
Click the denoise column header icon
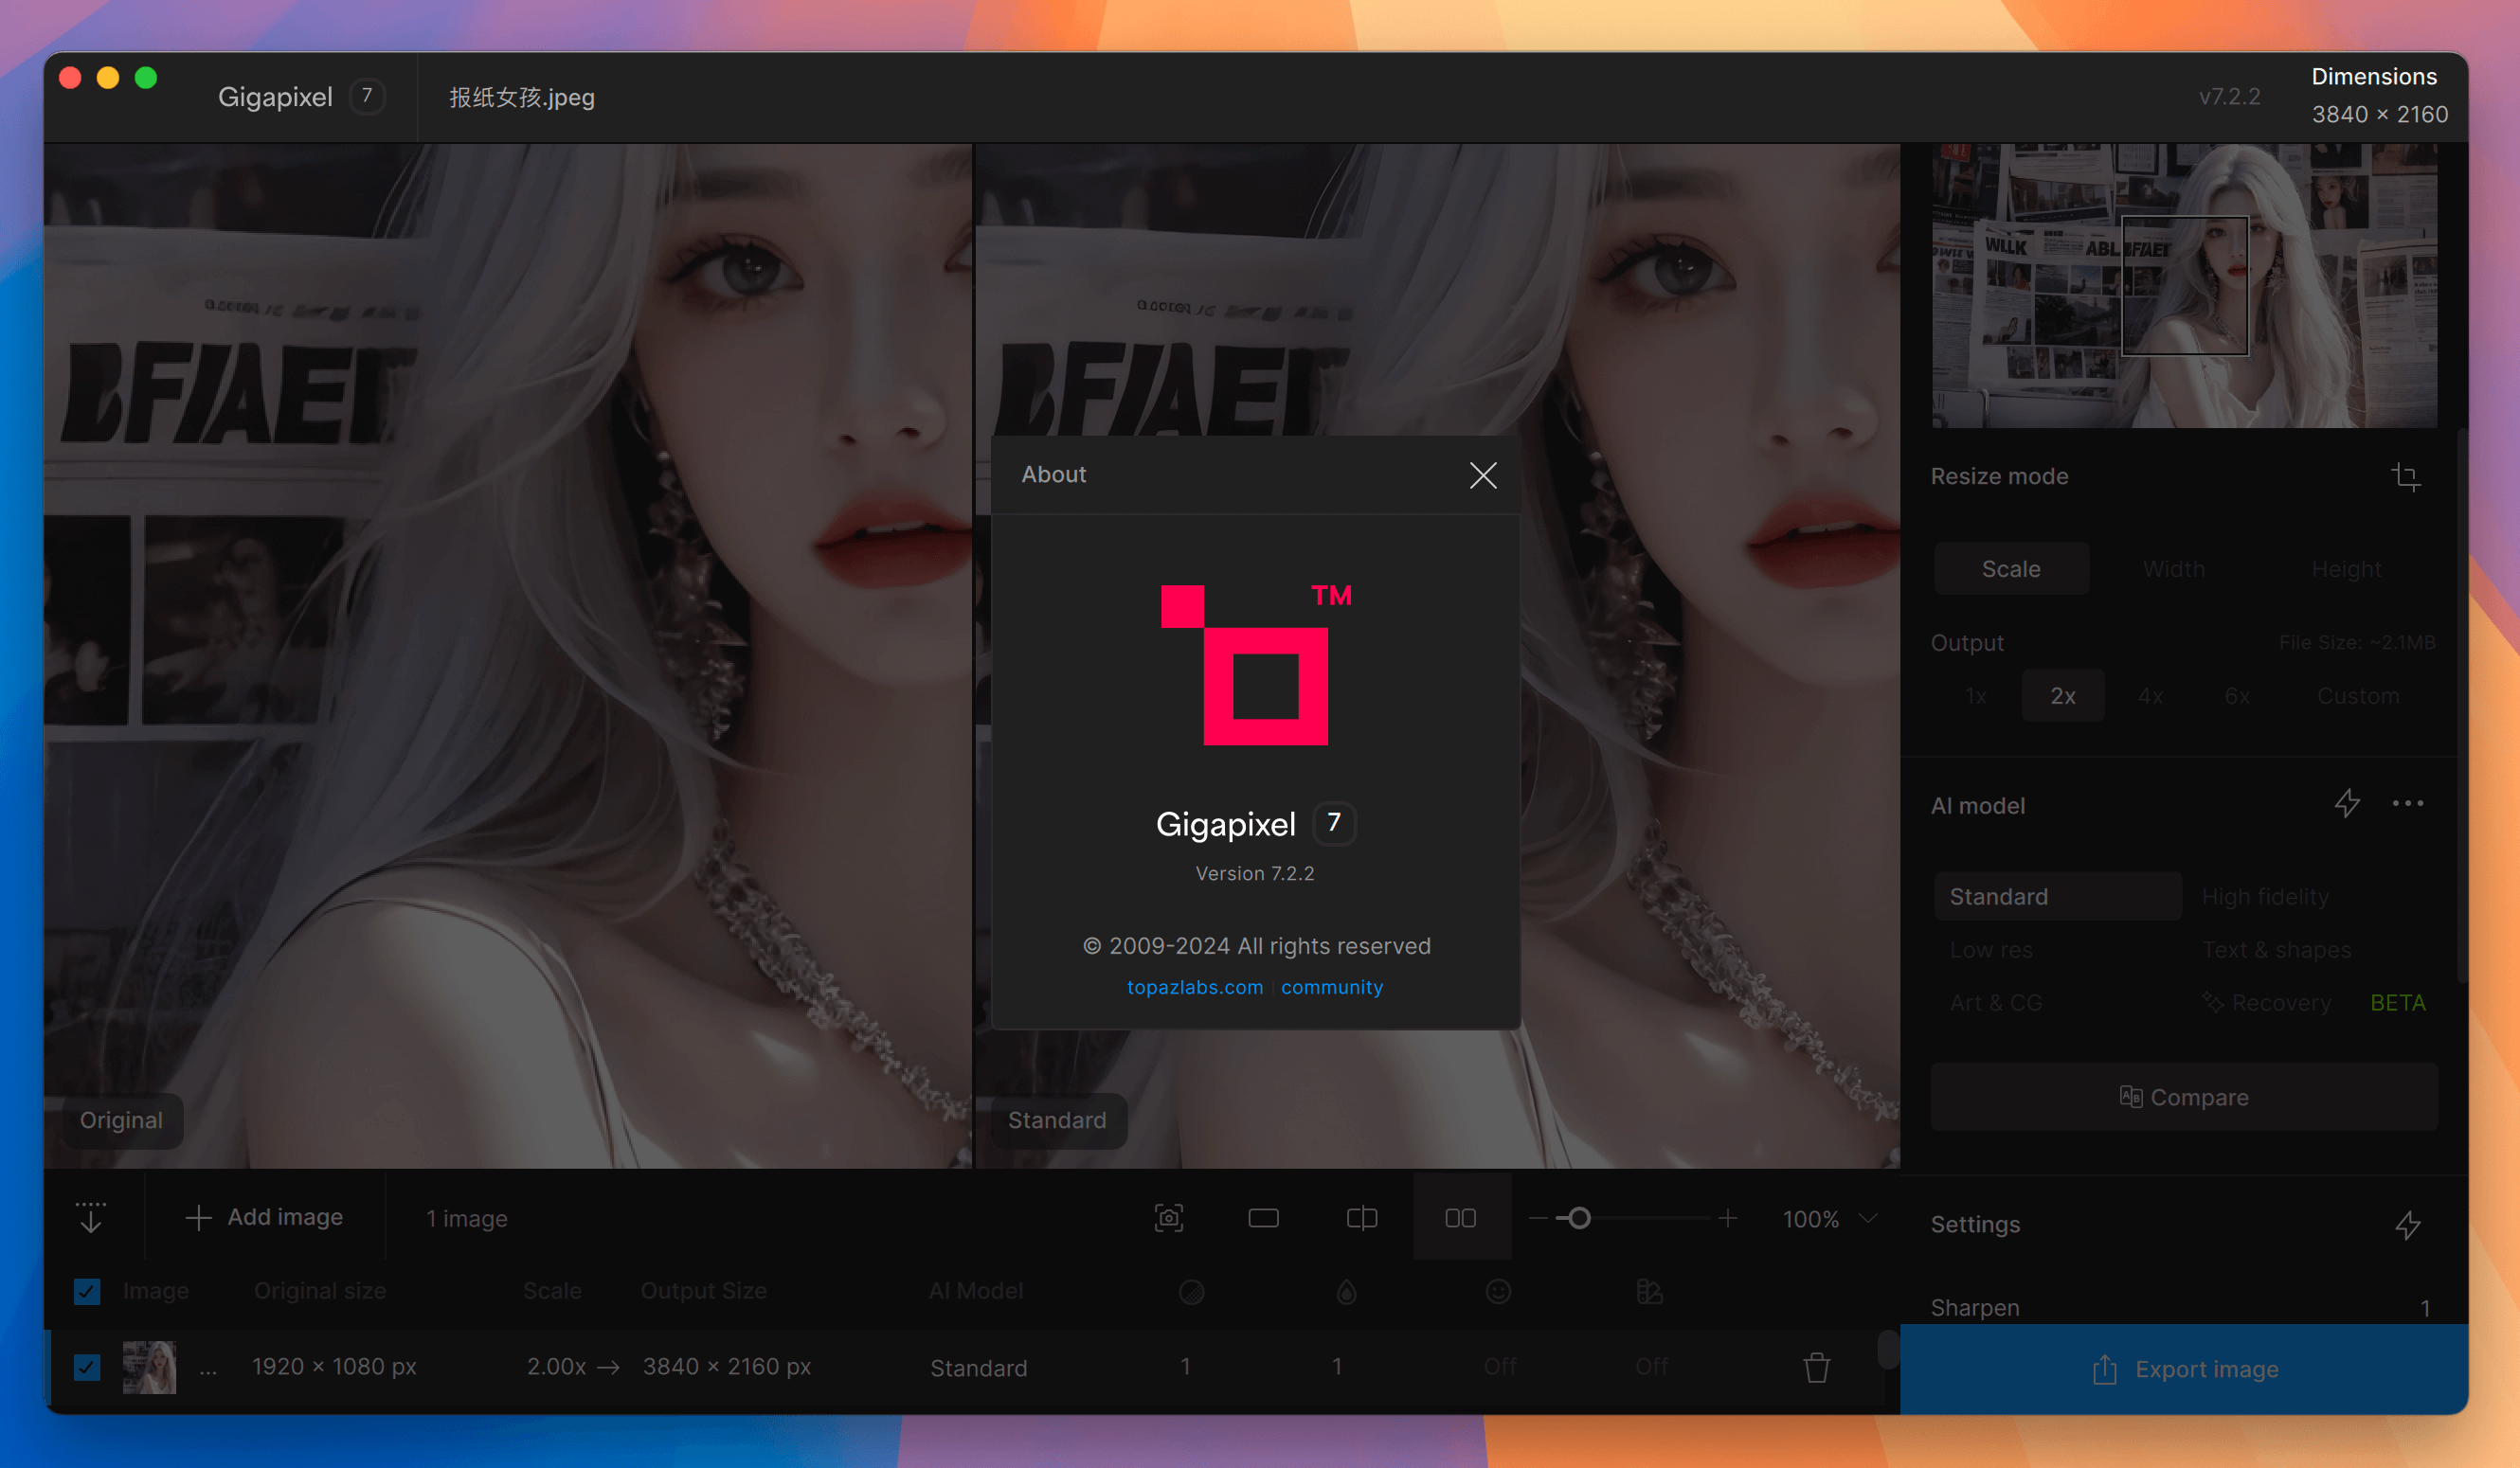[x=1192, y=1292]
